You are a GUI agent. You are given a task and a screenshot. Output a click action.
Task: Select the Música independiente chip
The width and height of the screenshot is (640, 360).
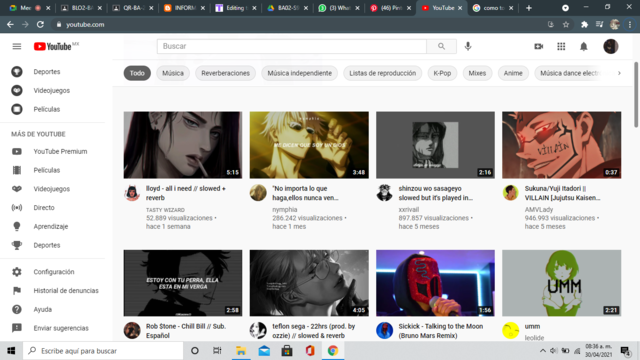point(300,73)
